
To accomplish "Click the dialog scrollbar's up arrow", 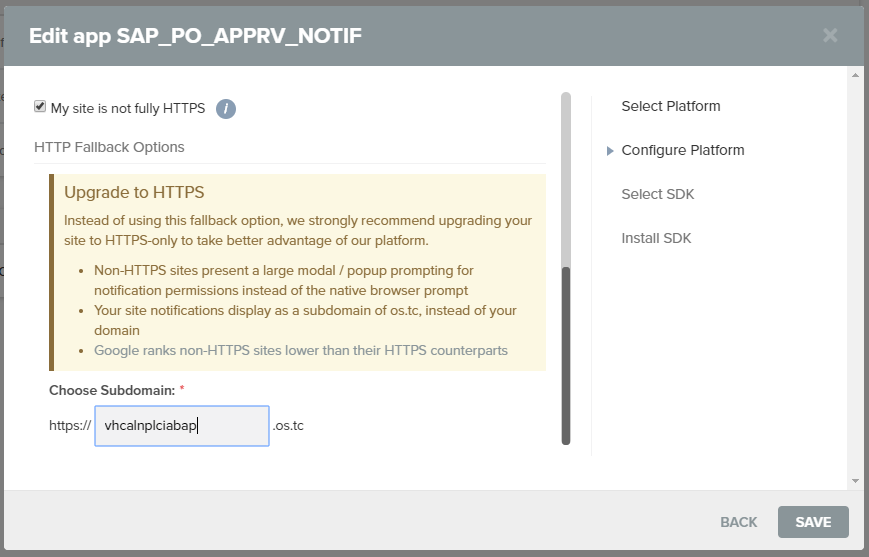I will [x=854, y=75].
